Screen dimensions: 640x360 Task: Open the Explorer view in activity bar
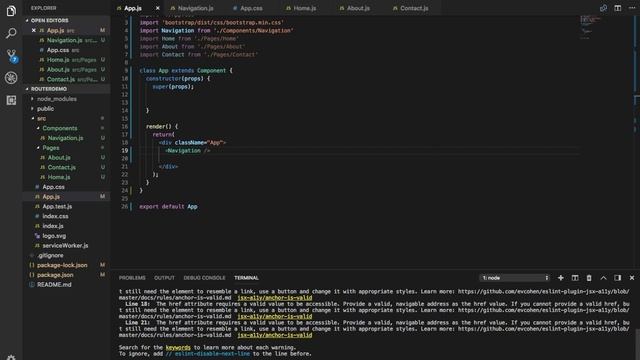click(11, 11)
